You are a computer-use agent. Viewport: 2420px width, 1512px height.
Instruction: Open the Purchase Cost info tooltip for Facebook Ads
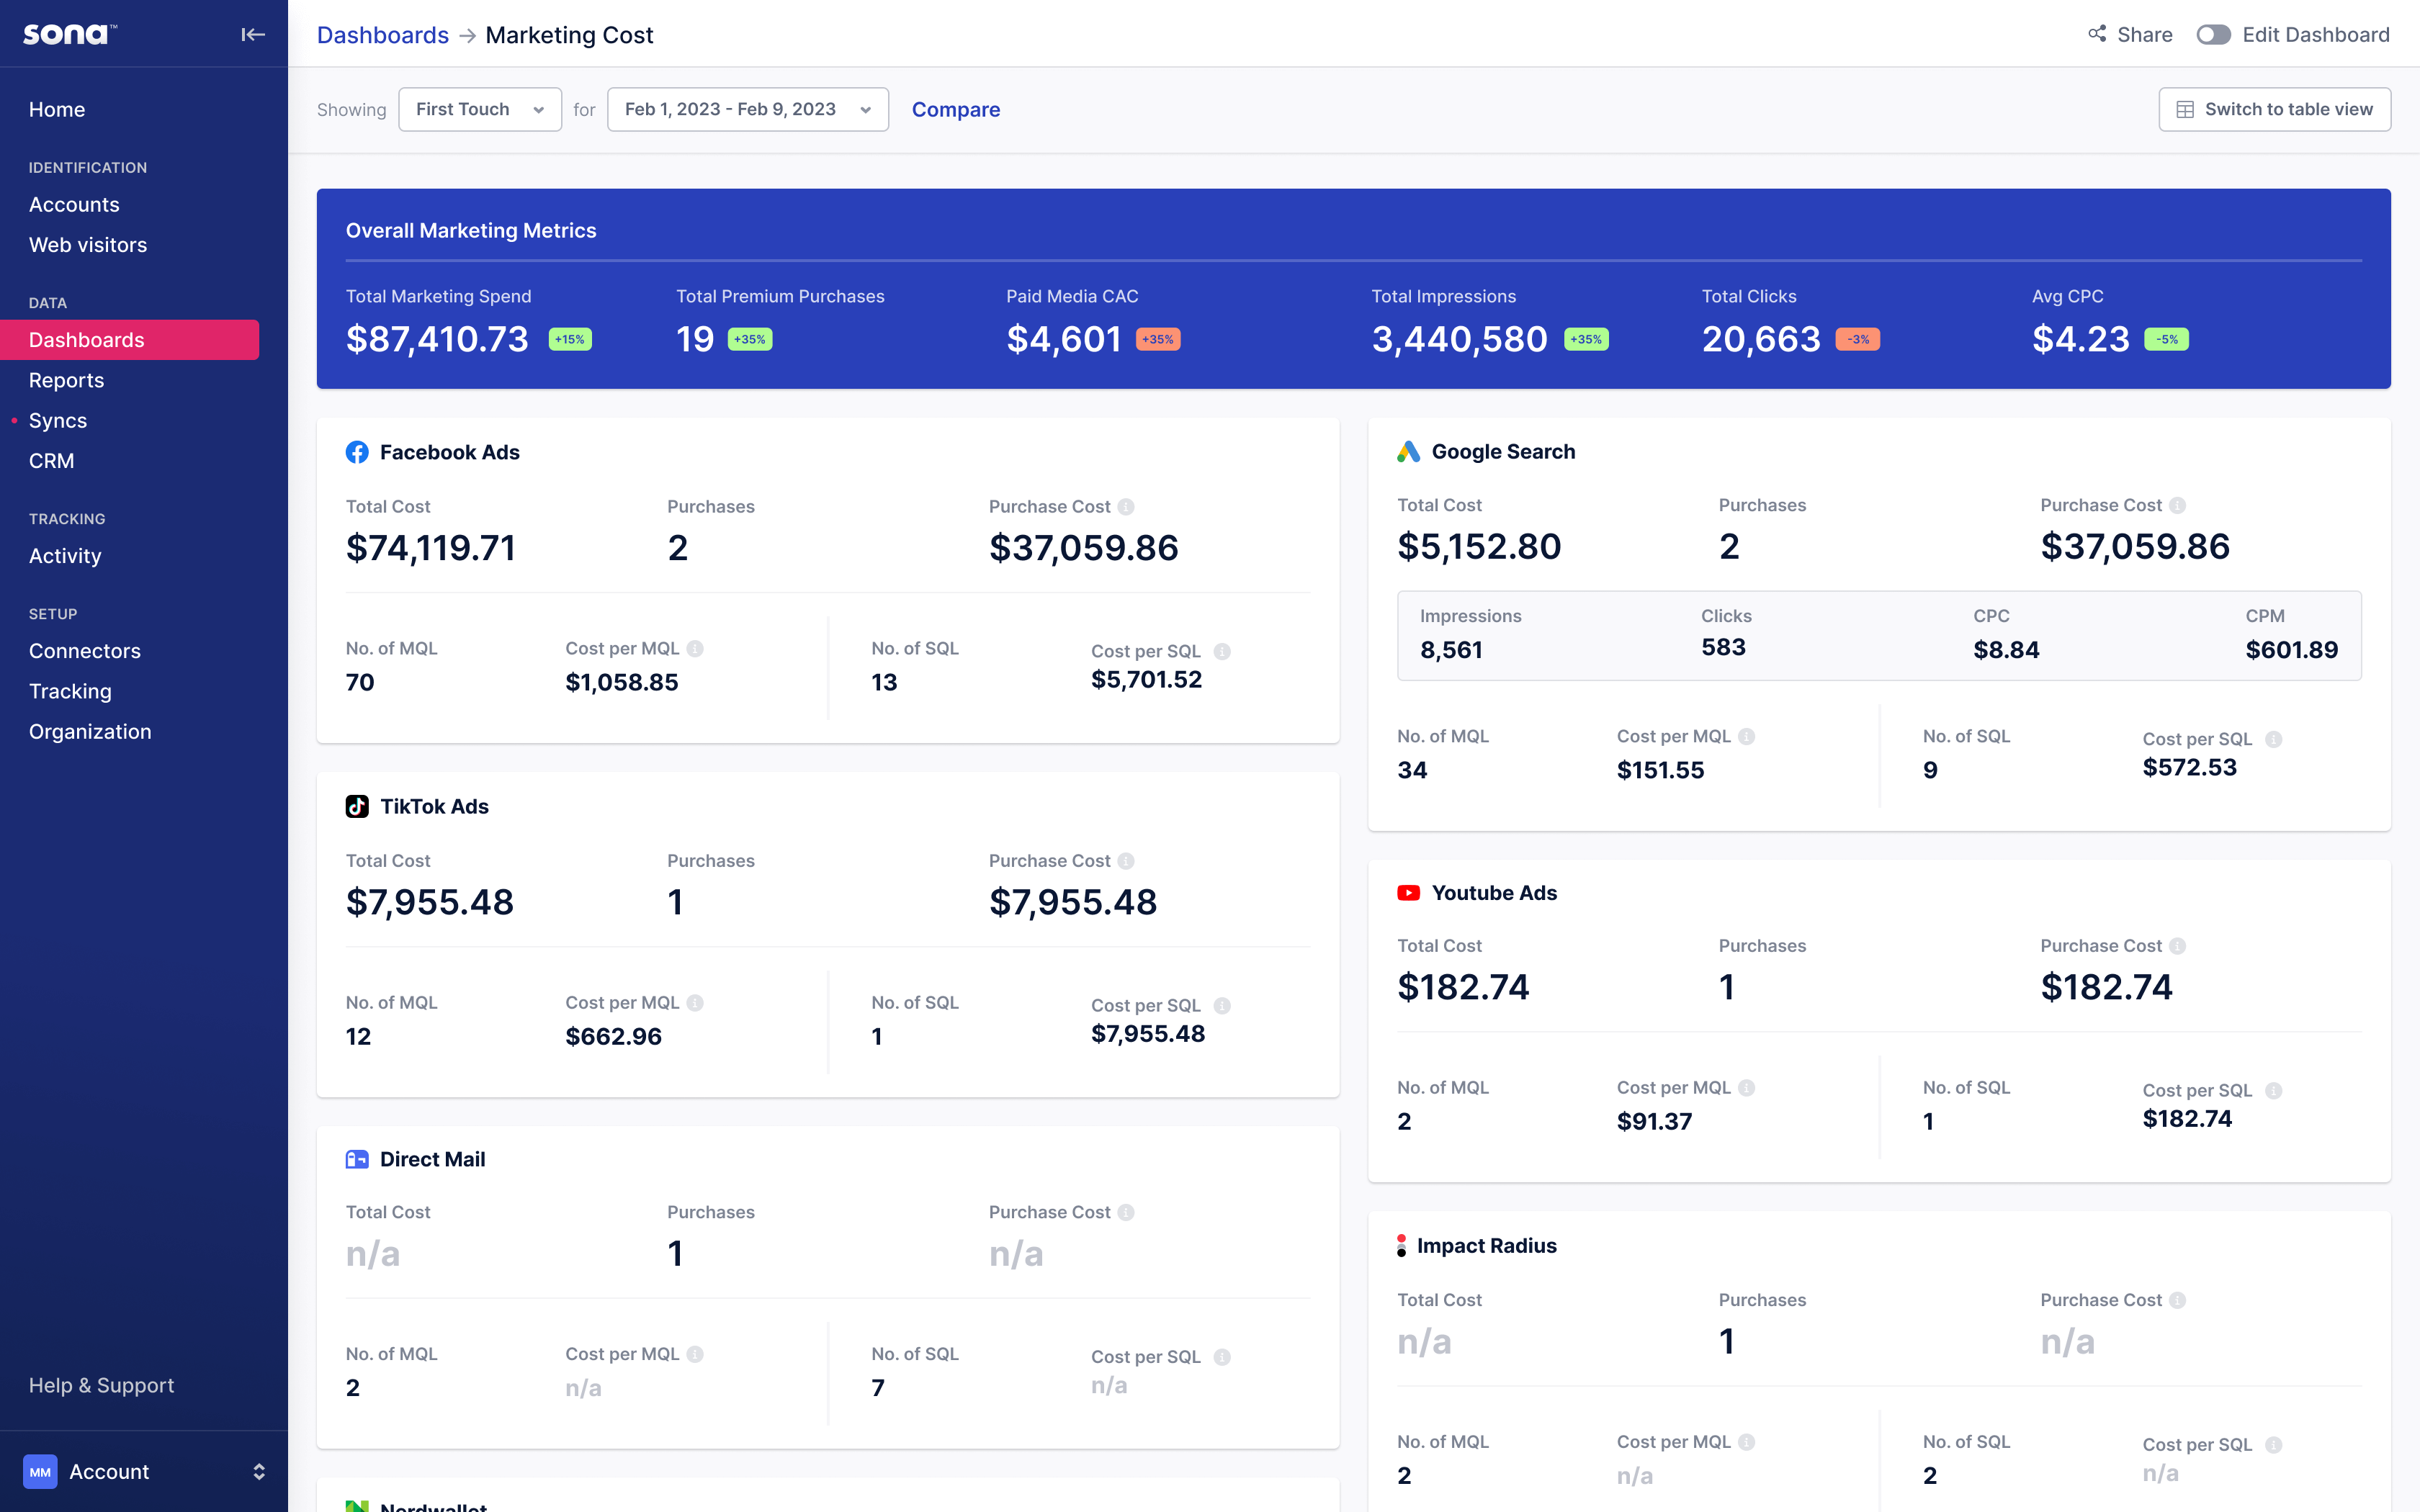tap(1128, 506)
